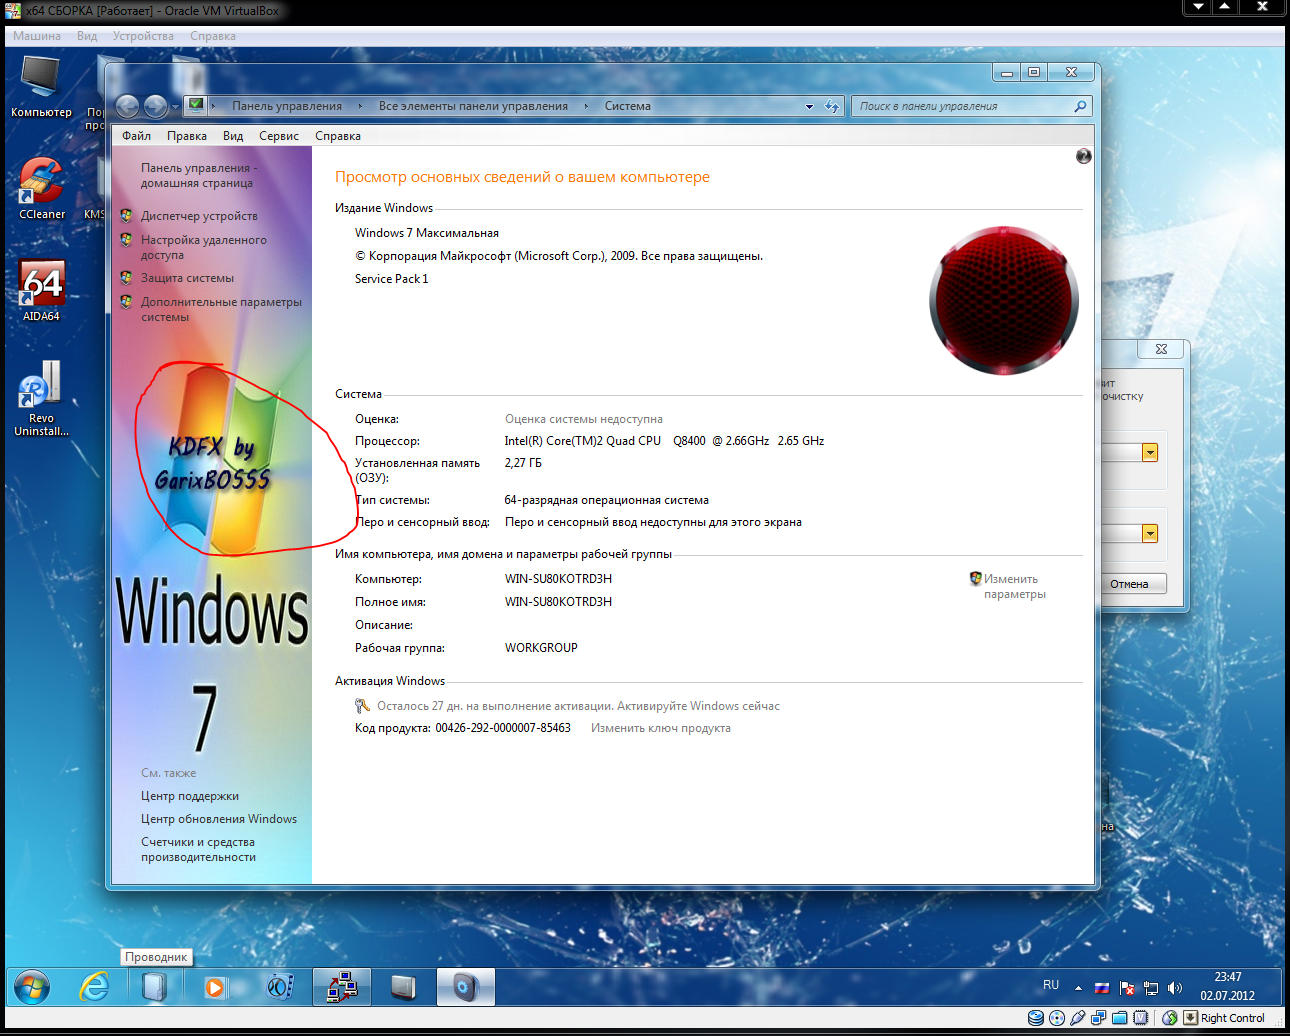1290x1036 pixels.
Task: Click the shield icon beside Диспетчер устройств
Action: (x=126, y=216)
